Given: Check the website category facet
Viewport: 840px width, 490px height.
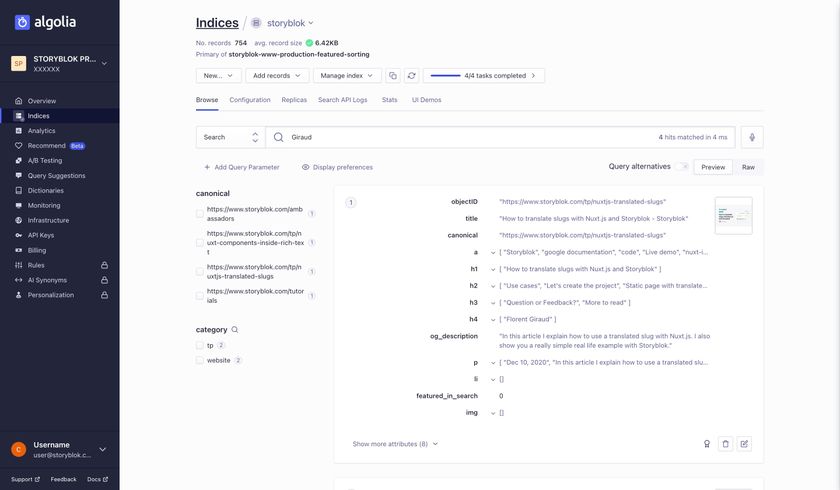Looking at the screenshot, I should (x=200, y=360).
